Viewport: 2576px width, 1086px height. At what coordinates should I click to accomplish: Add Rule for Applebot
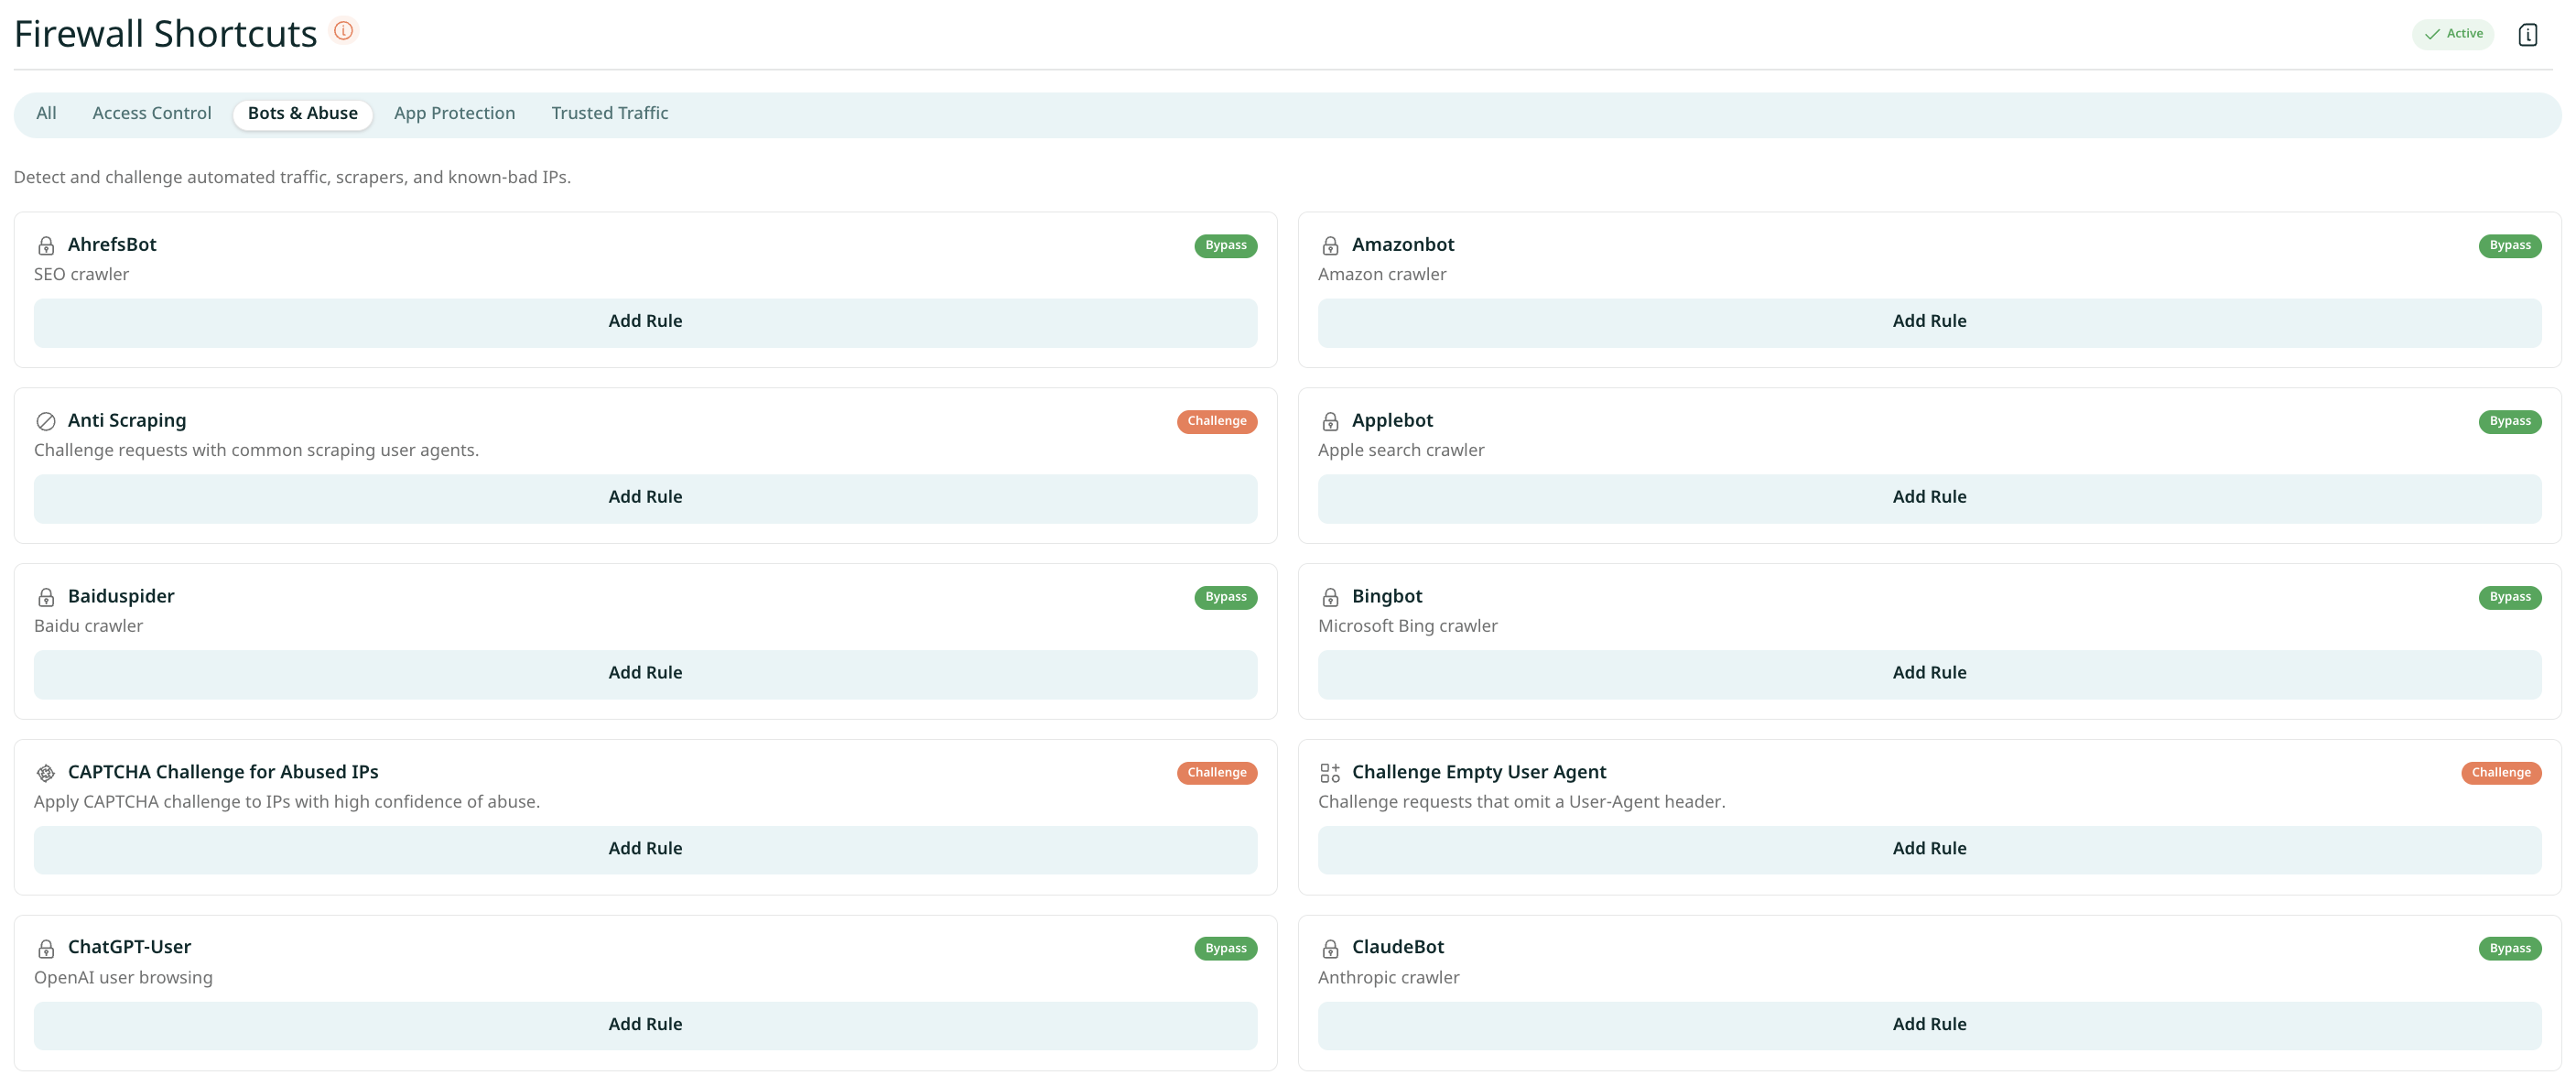1929,498
